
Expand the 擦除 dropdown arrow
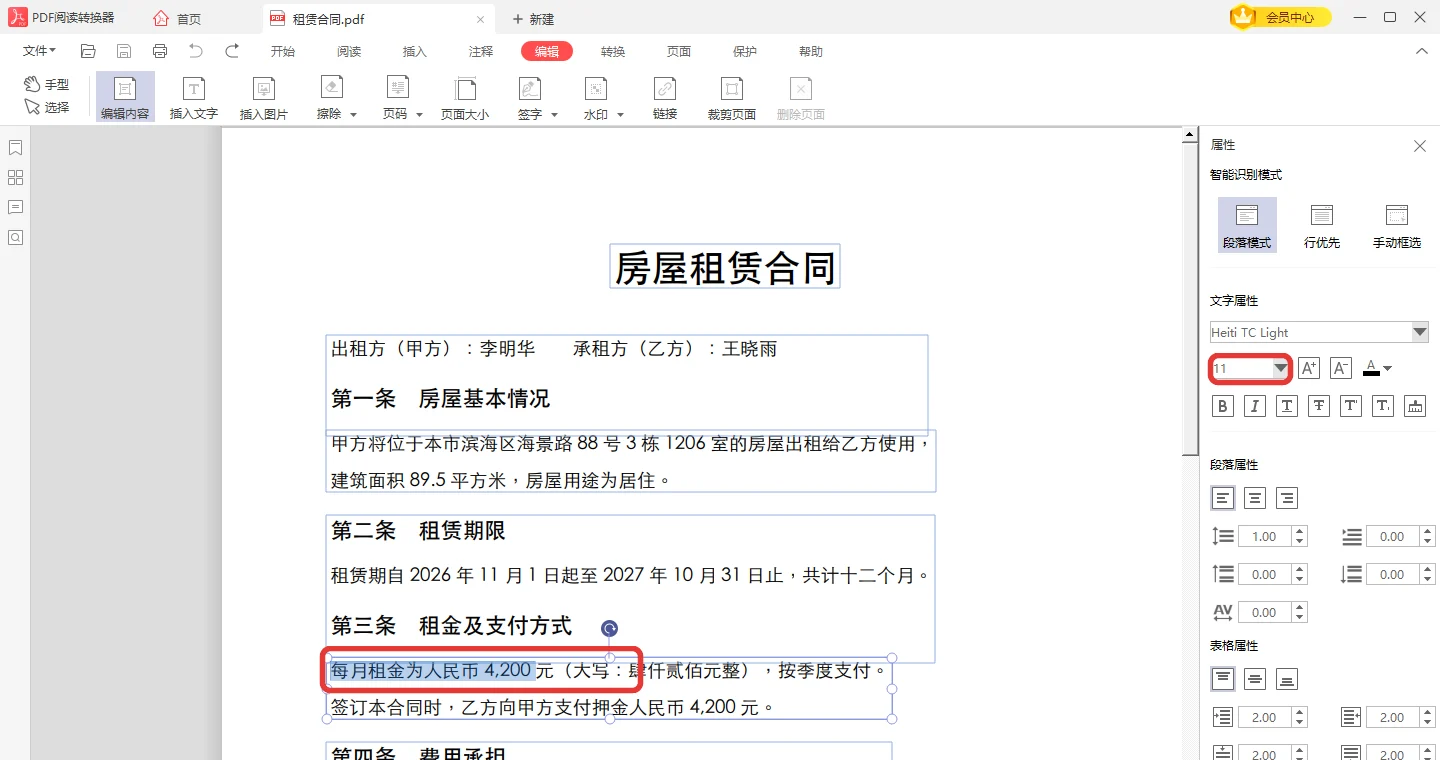[353, 115]
